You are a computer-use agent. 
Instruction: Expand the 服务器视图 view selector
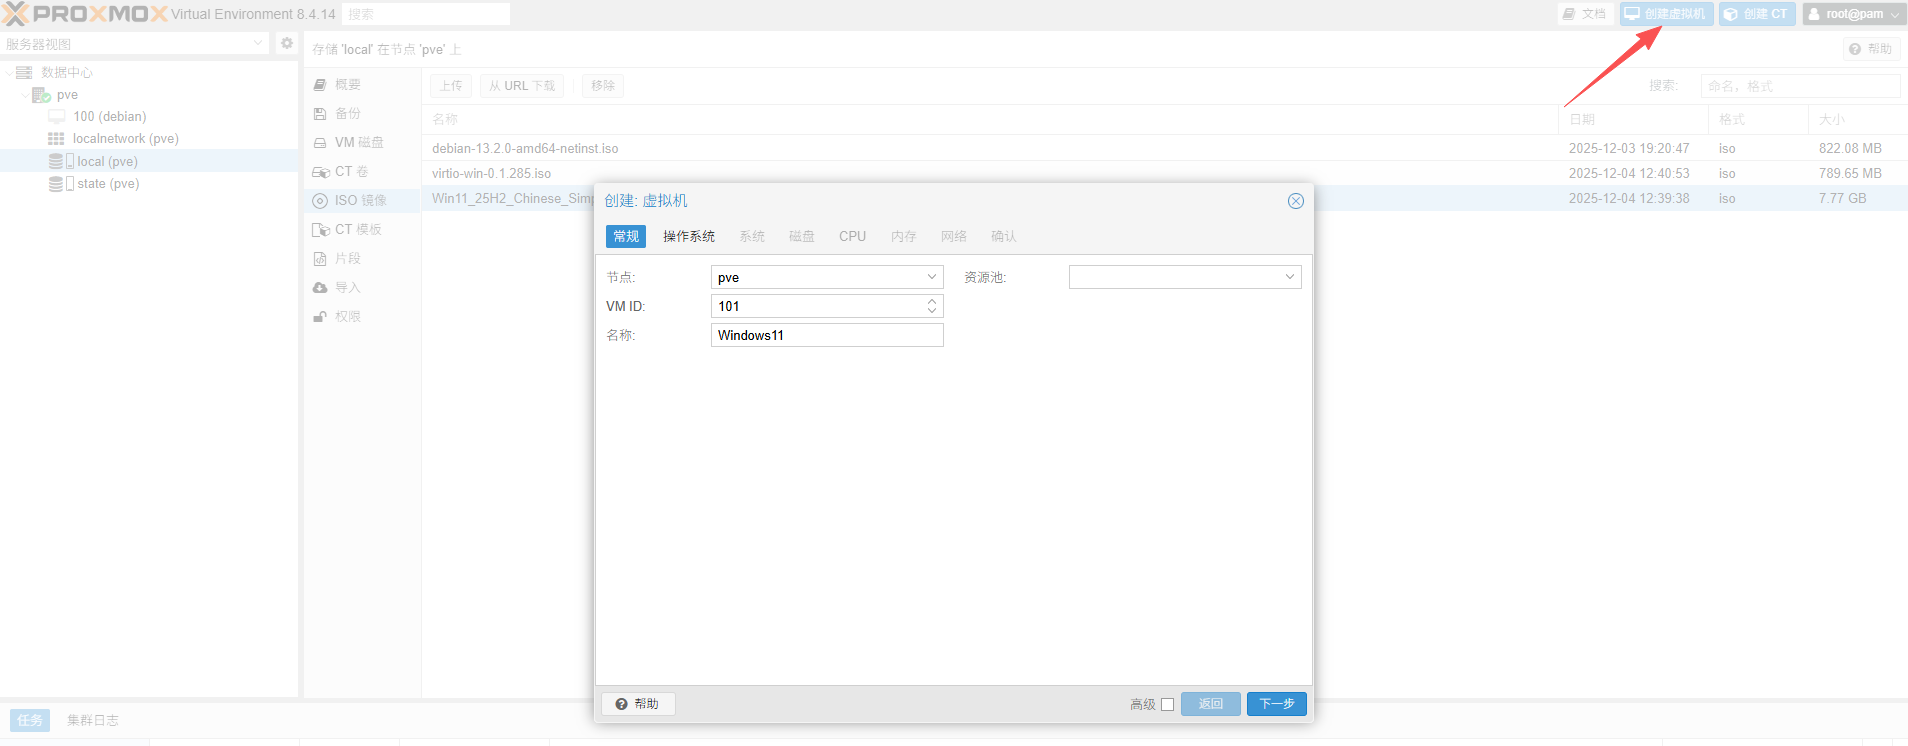(x=258, y=43)
